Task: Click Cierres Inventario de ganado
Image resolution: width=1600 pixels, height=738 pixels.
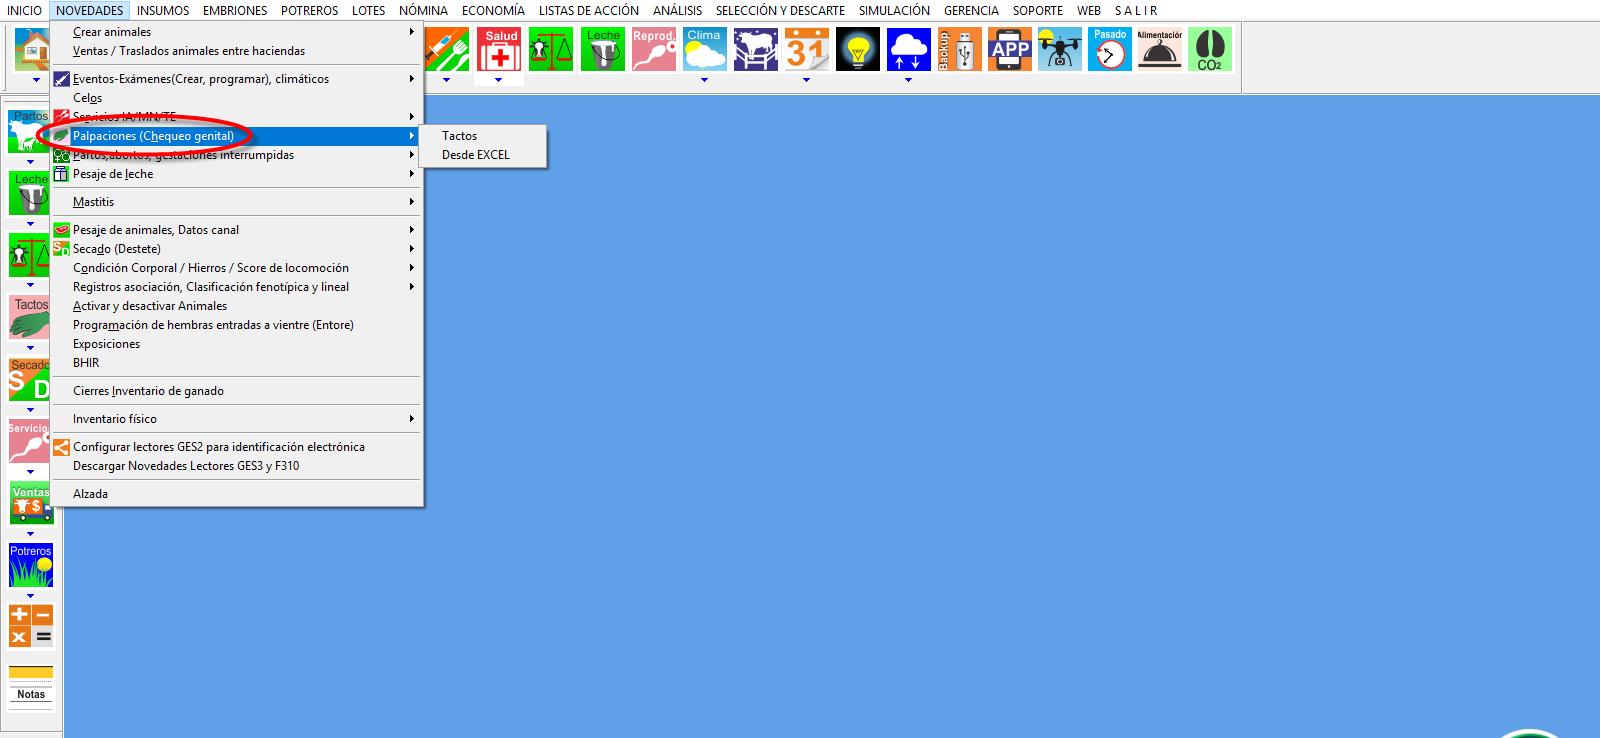Action: (148, 391)
